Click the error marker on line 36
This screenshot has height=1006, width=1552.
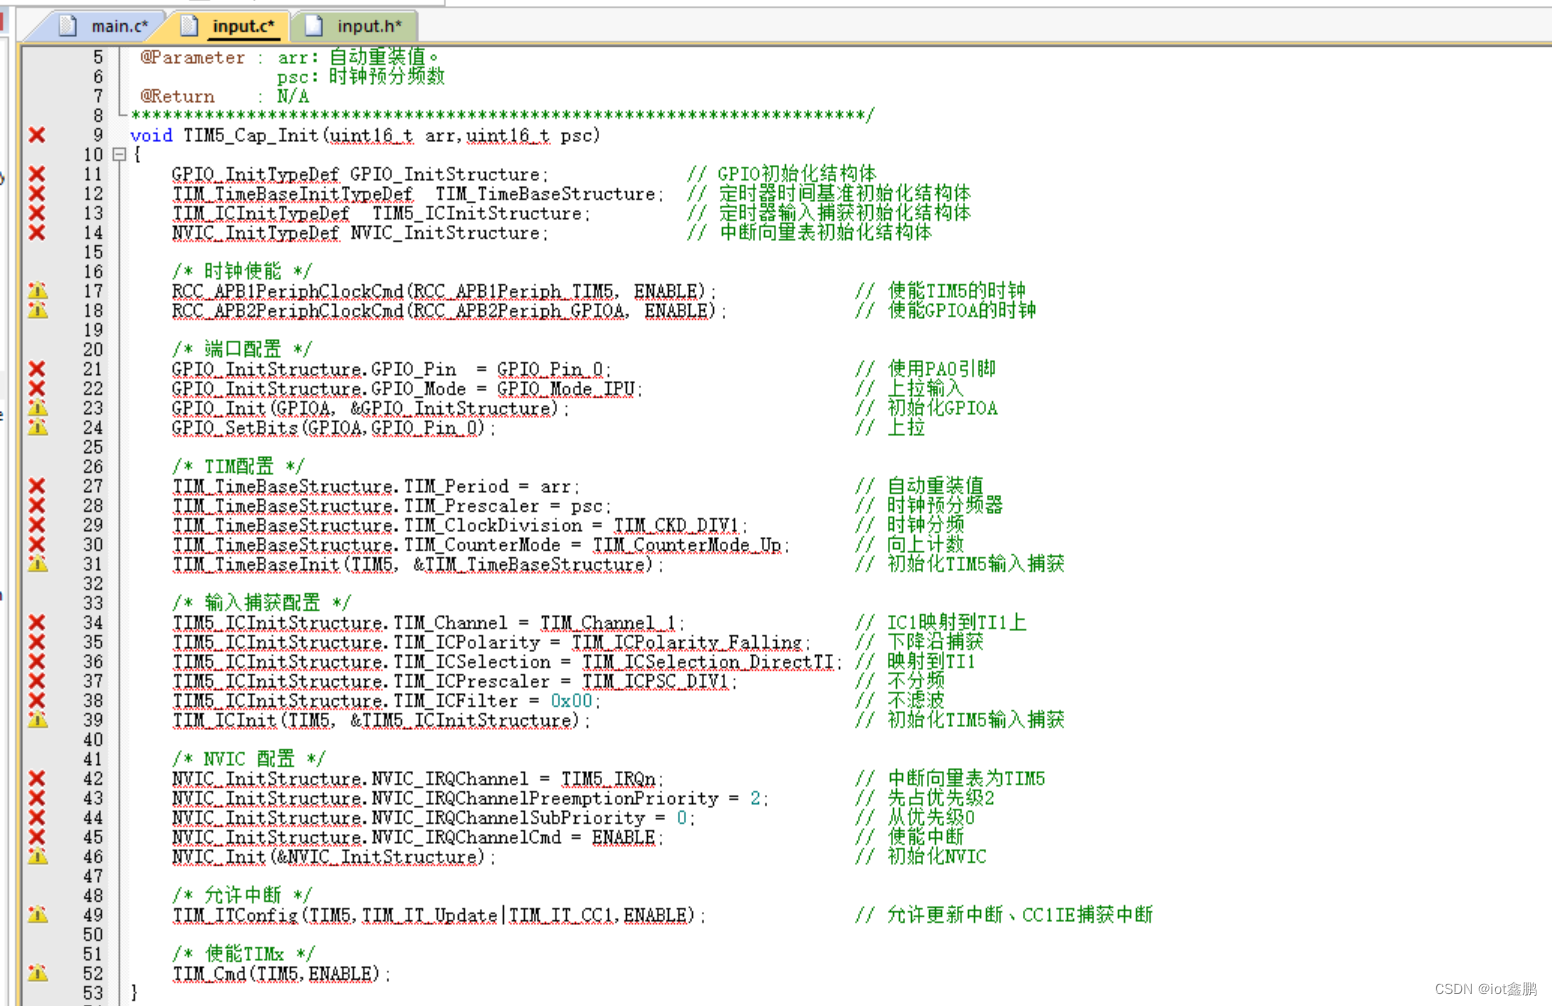click(37, 662)
